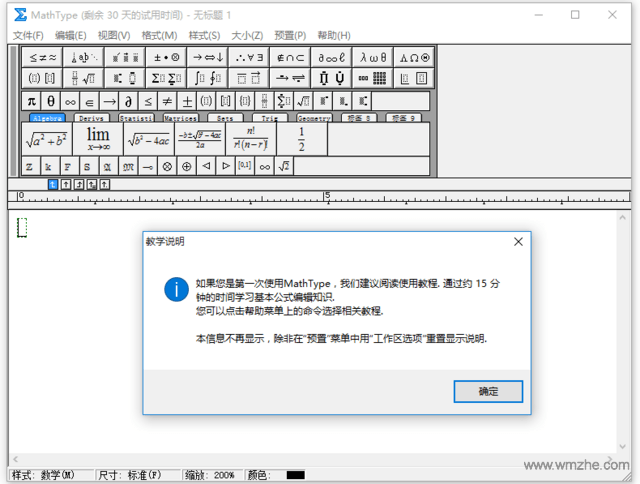The height and width of the screenshot is (484, 640).
Task: Insert the one-half fraction expression
Action: click(x=302, y=139)
